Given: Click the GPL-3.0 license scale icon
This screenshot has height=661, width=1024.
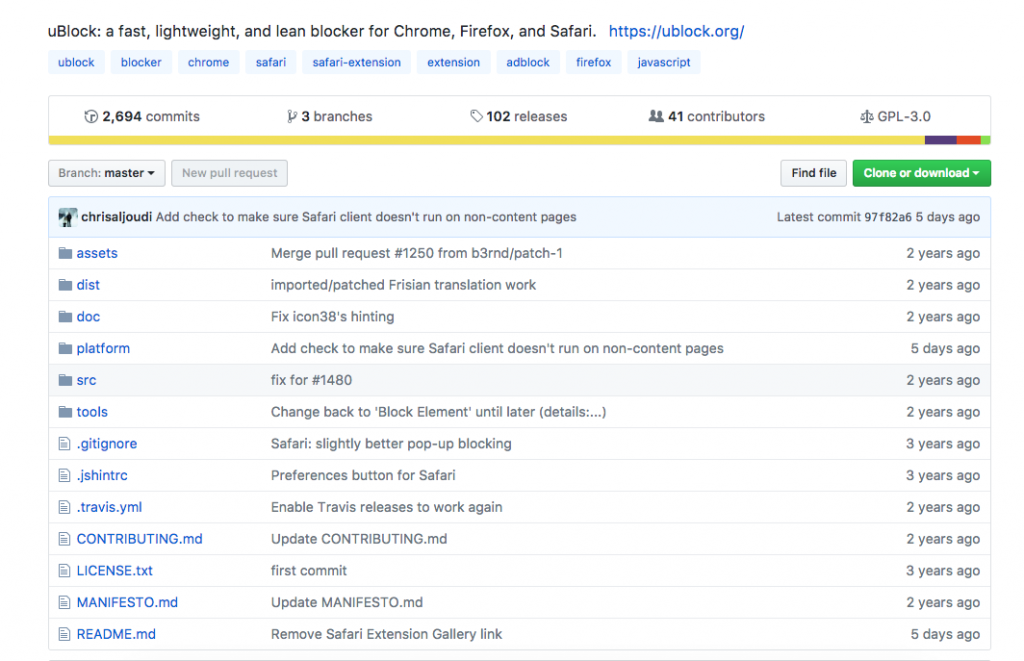Looking at the screenshot, I should (x=866, y=117).
